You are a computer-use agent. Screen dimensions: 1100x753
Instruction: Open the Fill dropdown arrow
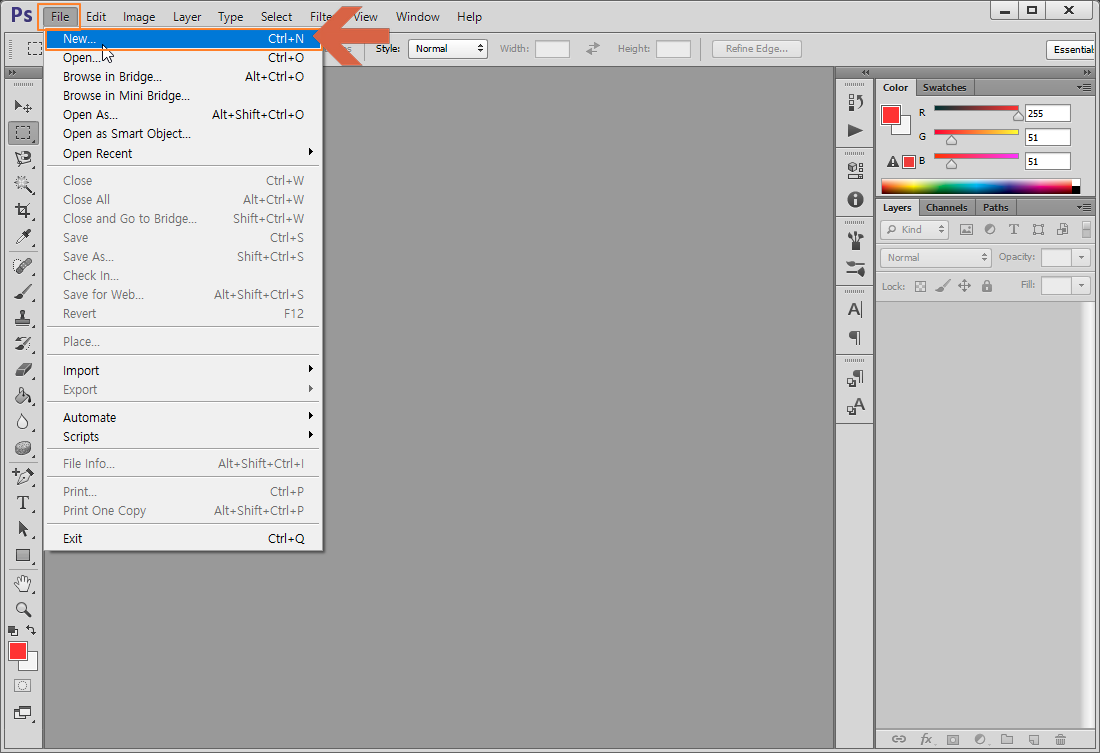pos(1081,286)
